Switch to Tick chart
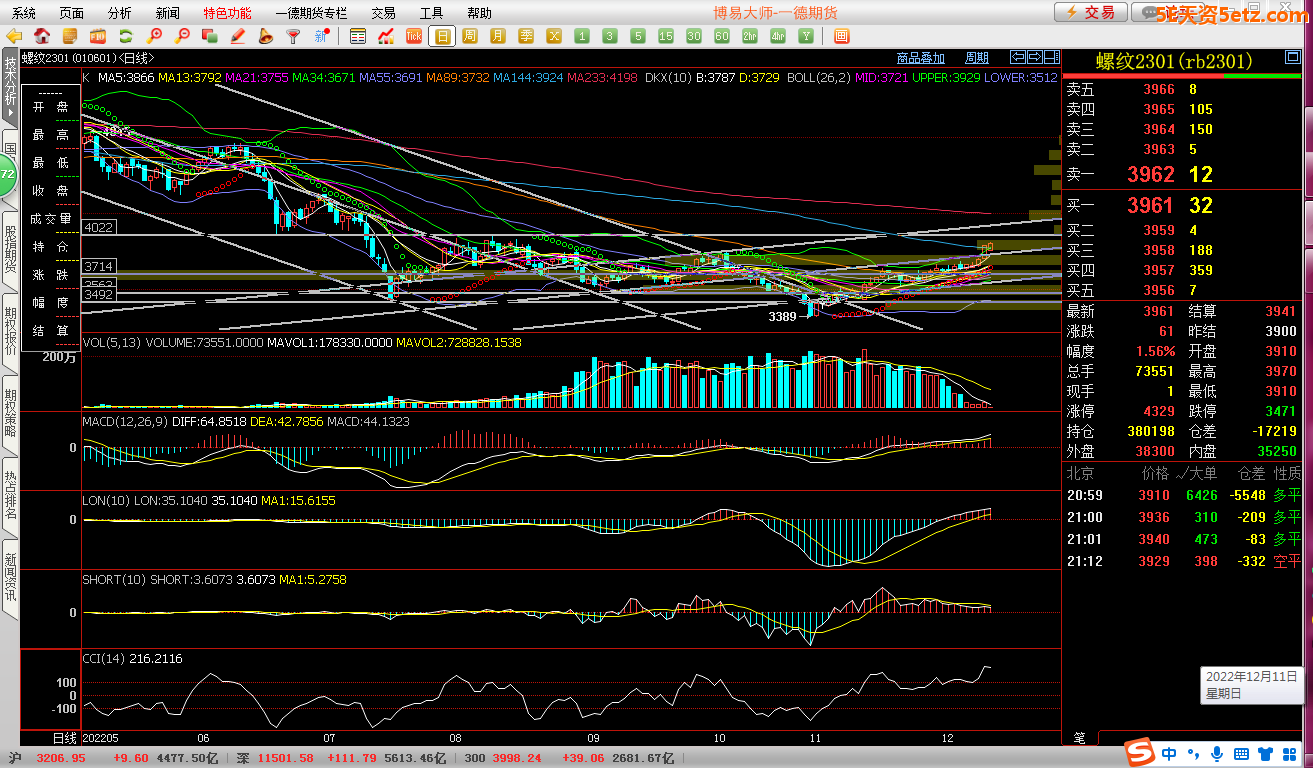Viewport: 1313px width, 768px height. pos(414,36)
